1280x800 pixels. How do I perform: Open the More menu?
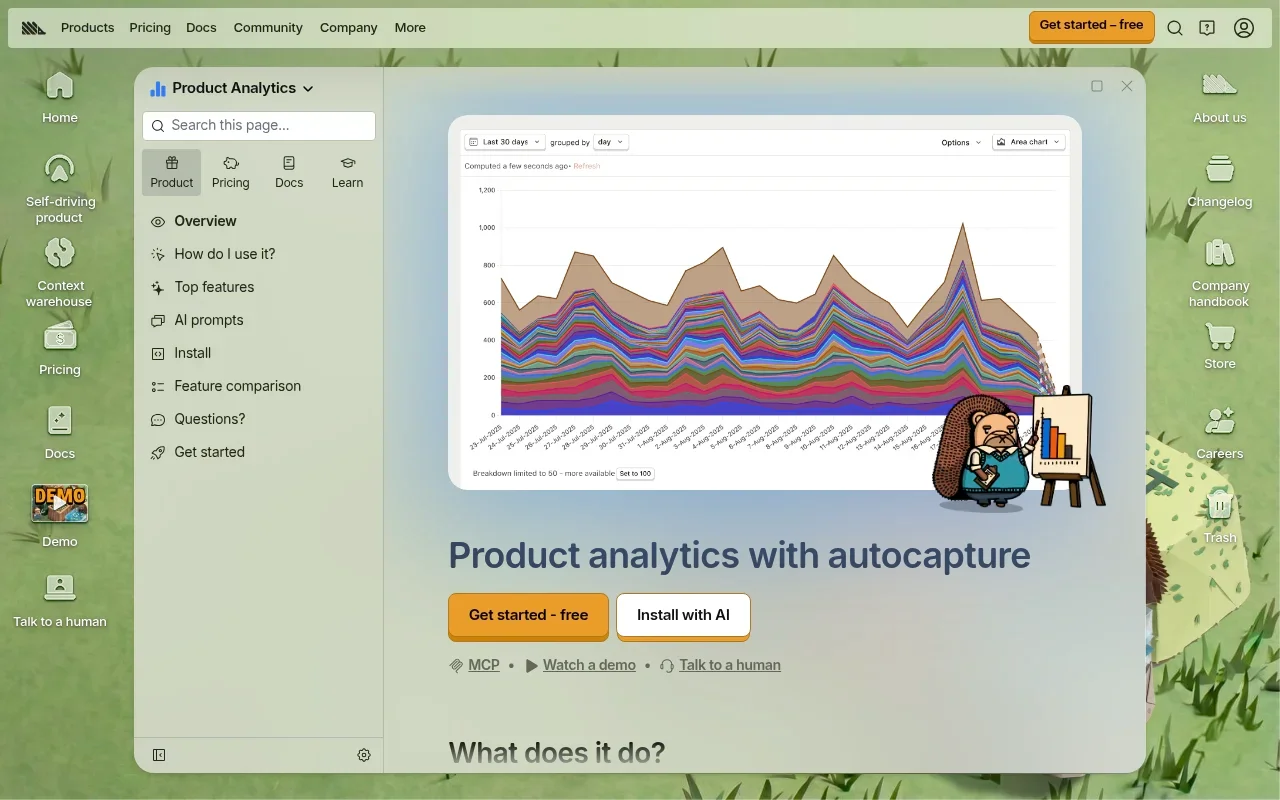click(410, 28)
